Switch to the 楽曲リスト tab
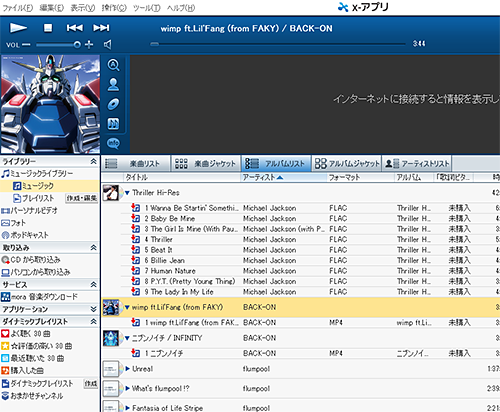The height and width of the screenshot is (412, 500). coord(136,164)
